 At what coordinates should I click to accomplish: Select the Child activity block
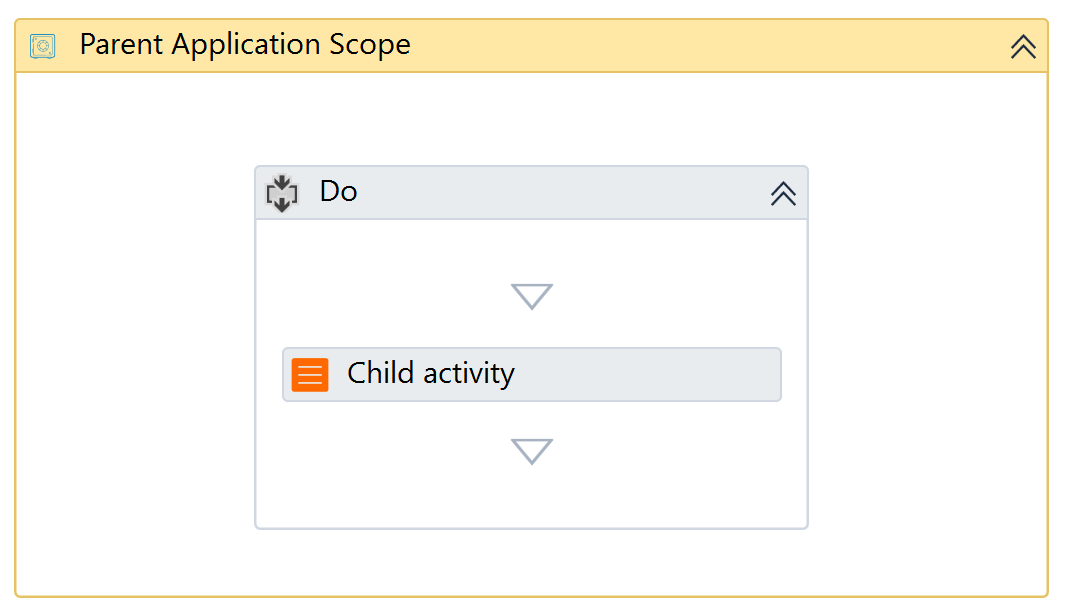tap(531, 374)
